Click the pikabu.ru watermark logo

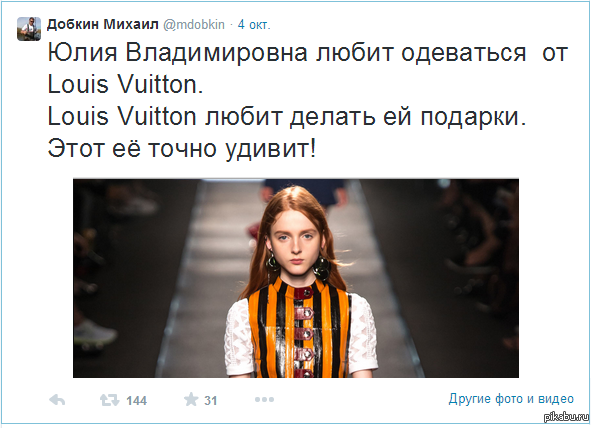coord(566,417)
